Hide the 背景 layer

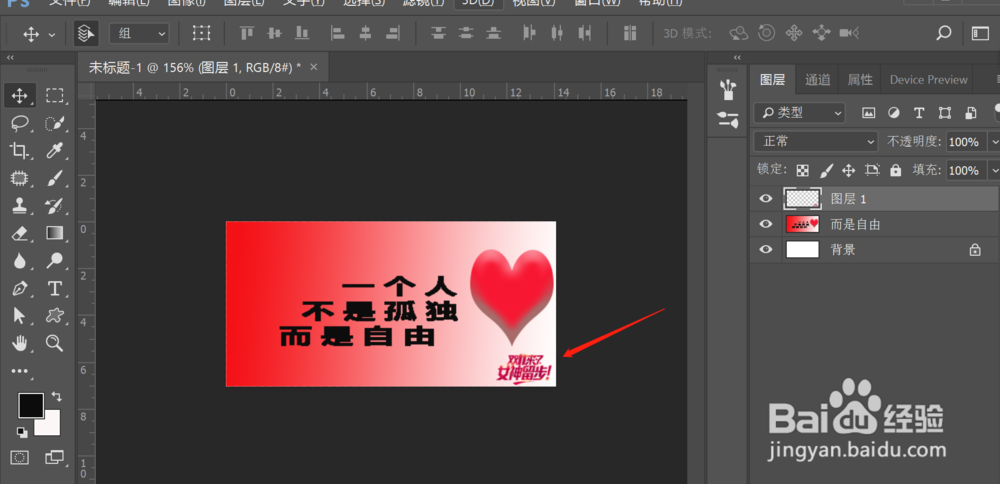tap(765, 250)
